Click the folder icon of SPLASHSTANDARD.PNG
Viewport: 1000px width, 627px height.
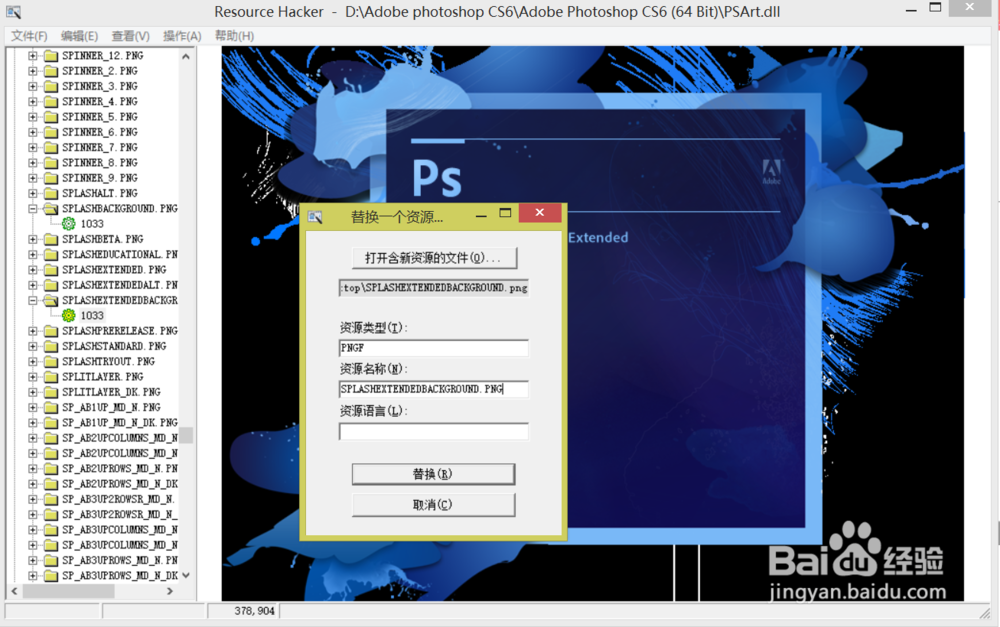(51, 346)
